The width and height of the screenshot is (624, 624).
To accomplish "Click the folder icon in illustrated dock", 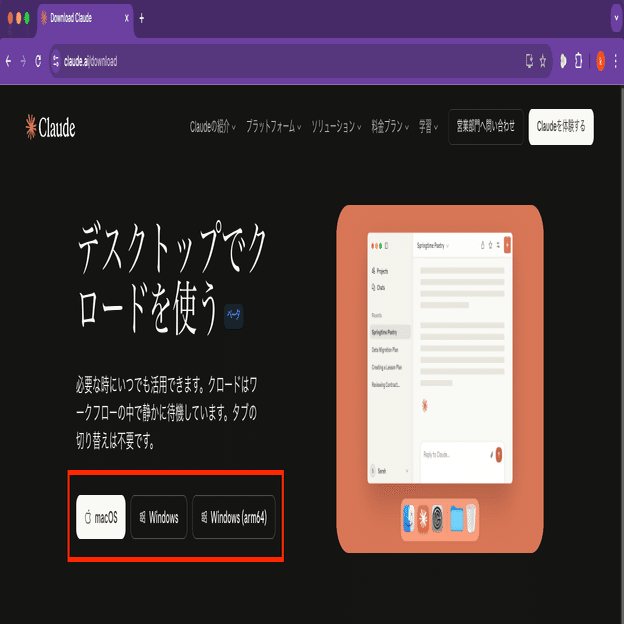I will [x=456, y=519].
